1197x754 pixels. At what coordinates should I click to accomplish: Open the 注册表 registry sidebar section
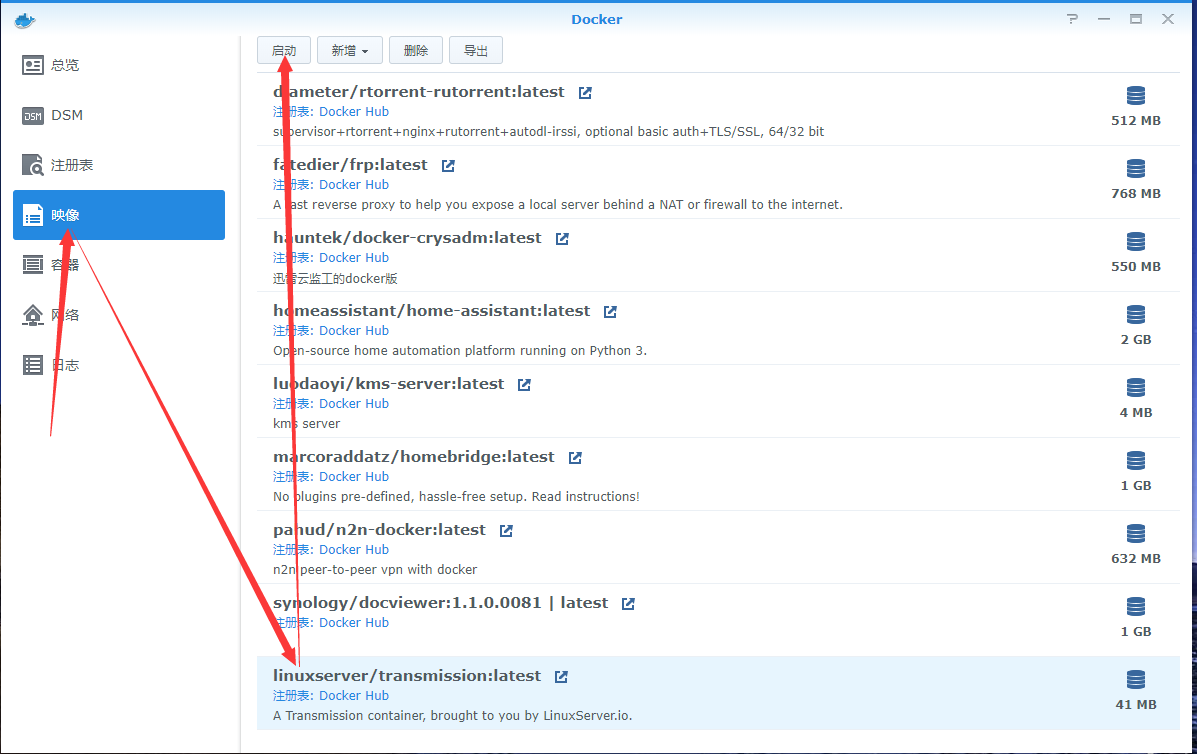[x=119, y=165]
